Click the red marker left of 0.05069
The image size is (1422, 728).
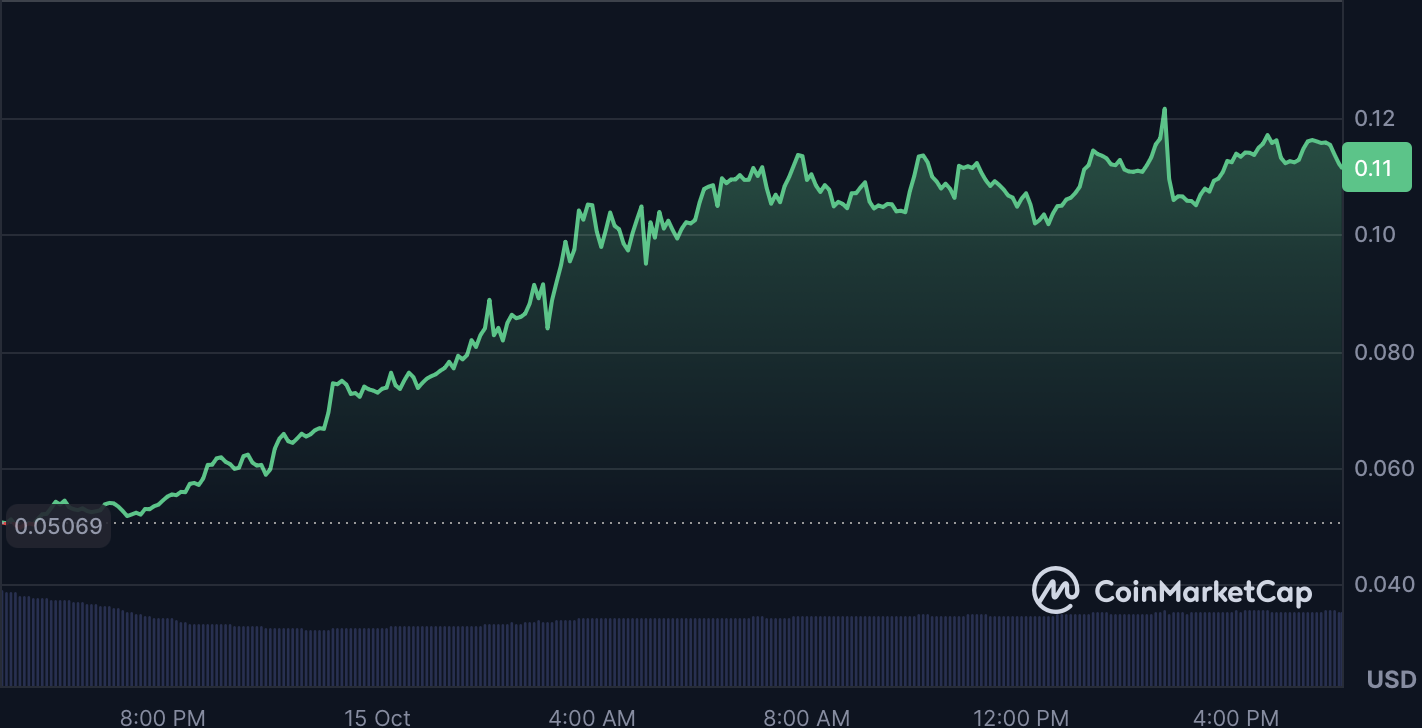click(3, 522)
